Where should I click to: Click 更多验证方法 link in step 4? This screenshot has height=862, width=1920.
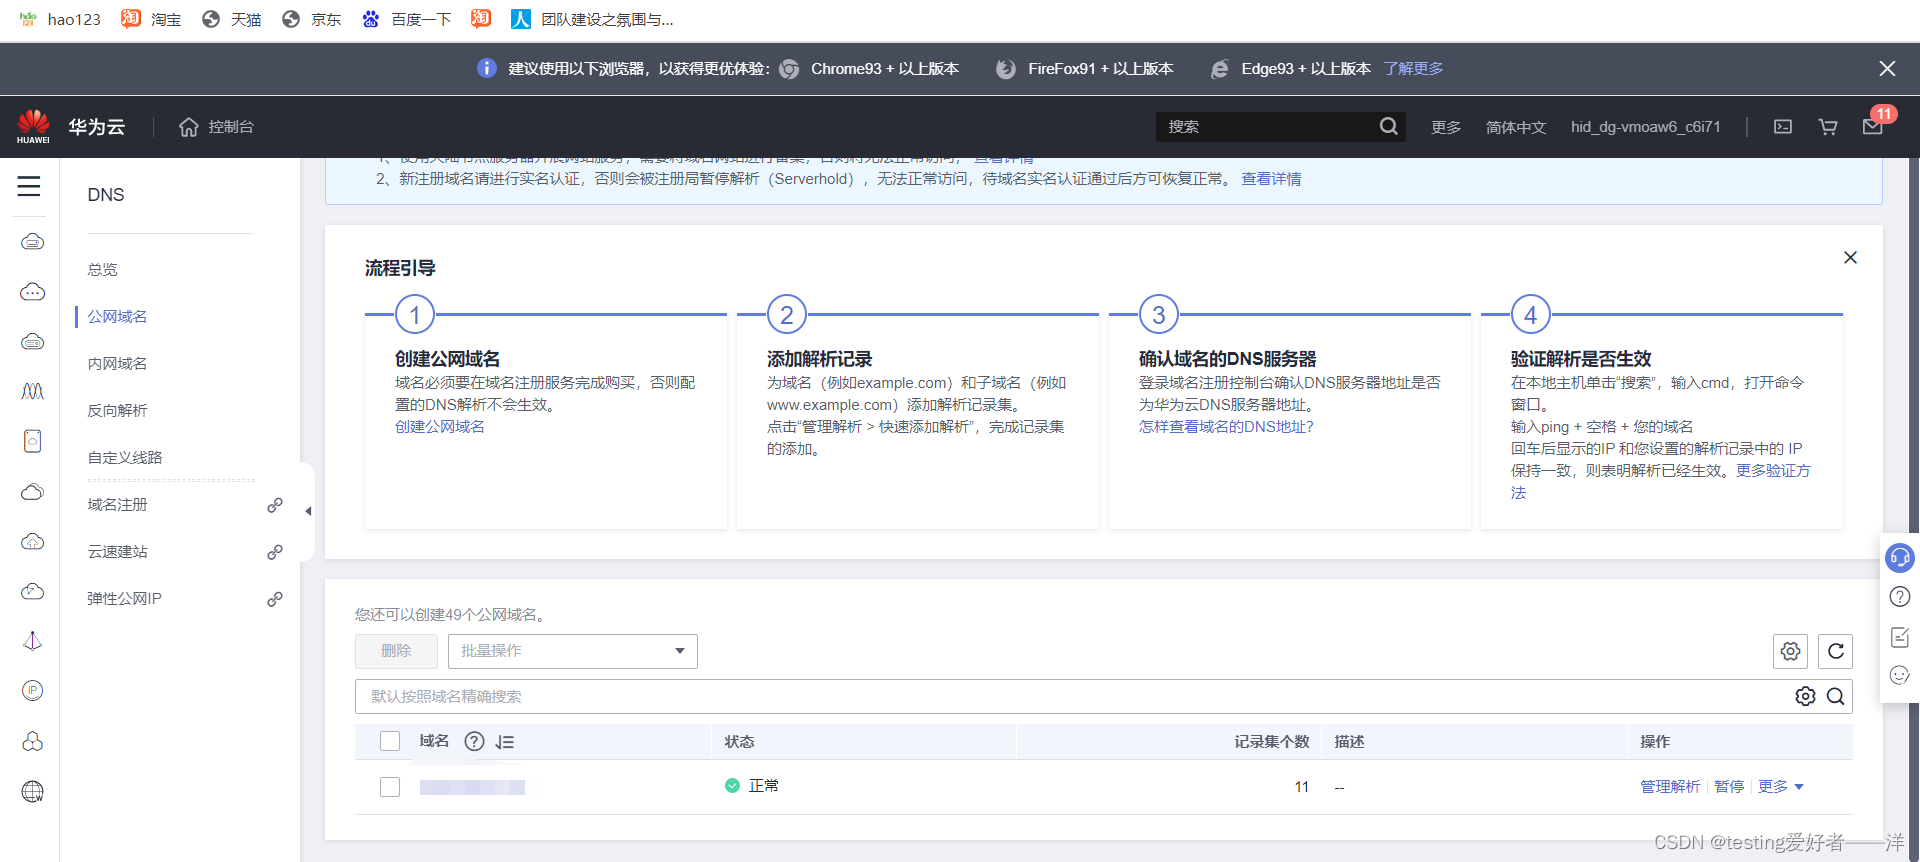1773,471
